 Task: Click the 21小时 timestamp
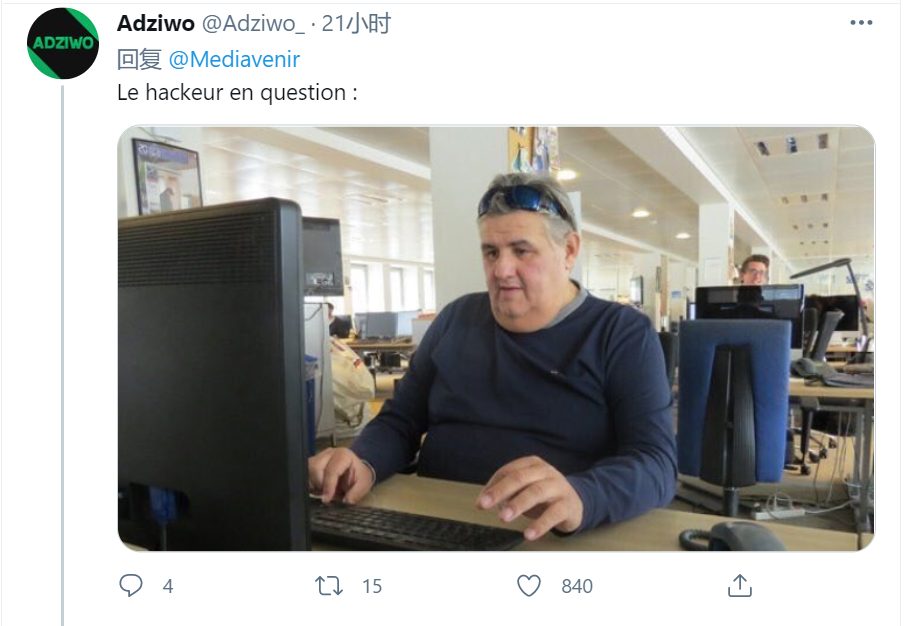356,24
